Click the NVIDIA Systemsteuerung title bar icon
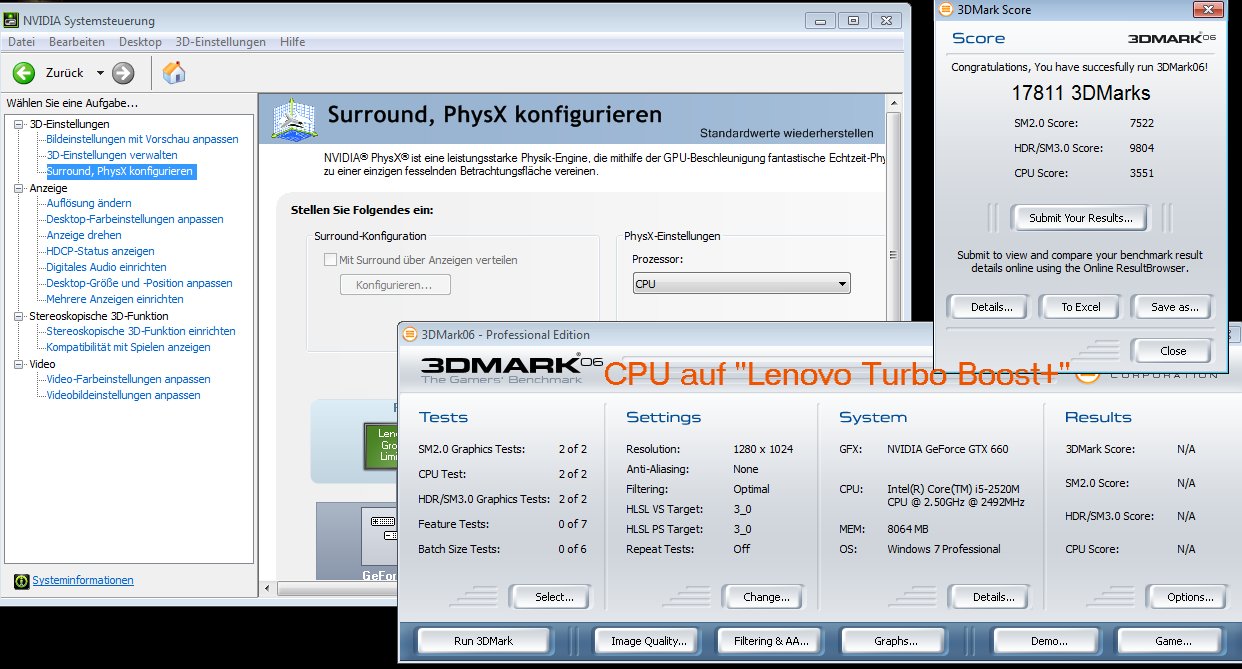Screen dimensions: 1242x669 (x=13, y=21)
